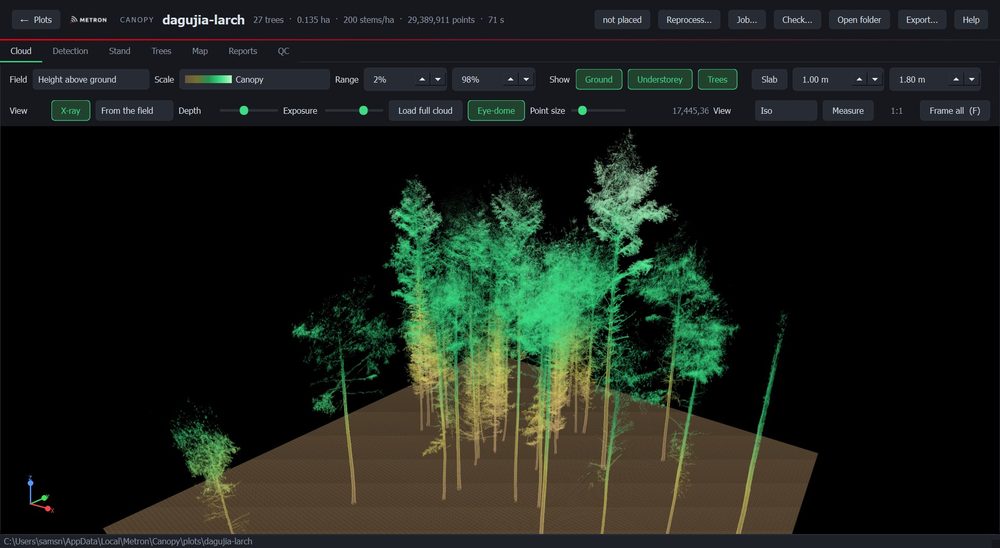Open Help
This screenshot has height=548, width=1000.
pos(971,20)
